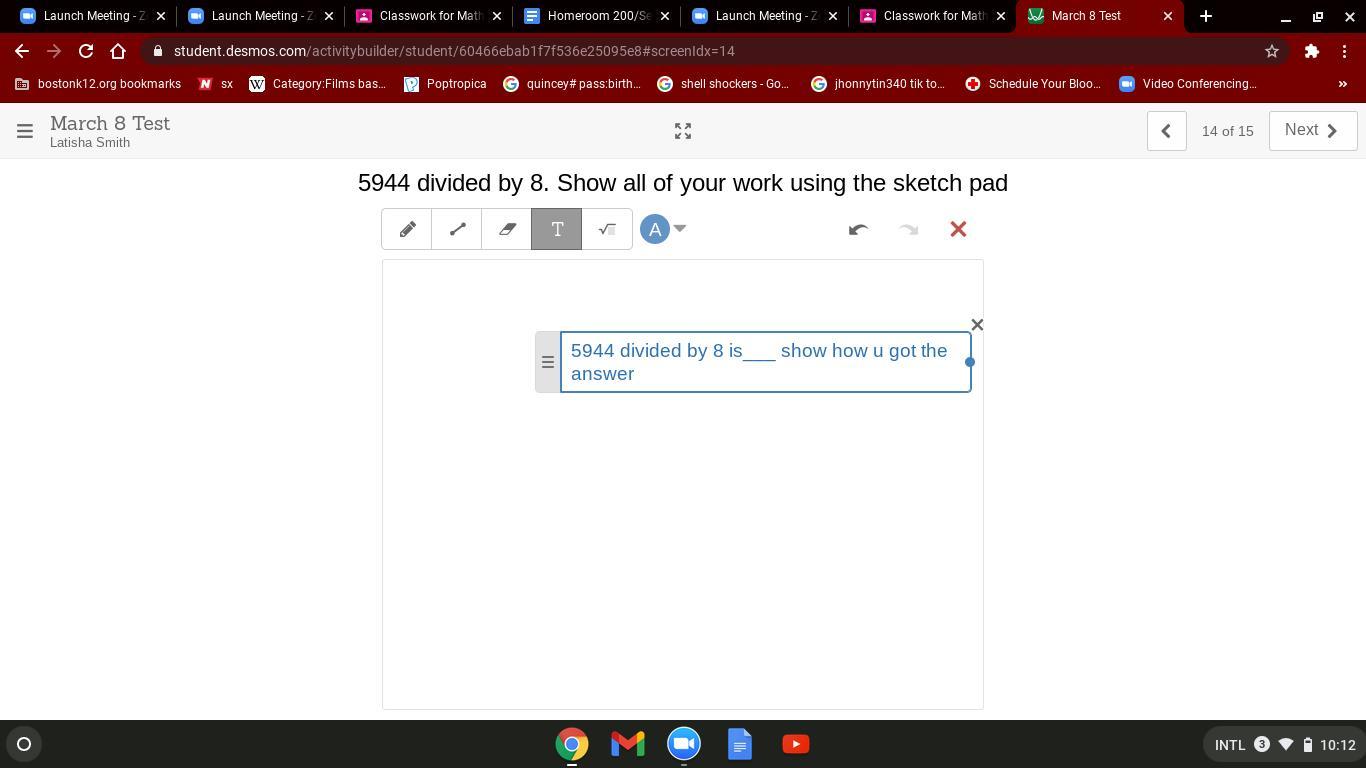The height and width of the screenshot is (768, 1366).
Task: Open YouTube from the shelf
Action: (x=796, y=744)
